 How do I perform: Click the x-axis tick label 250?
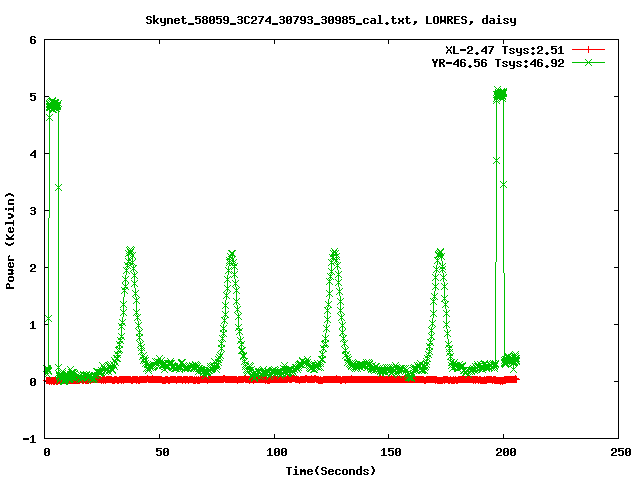pyautogui.click(x=621, y=452)
